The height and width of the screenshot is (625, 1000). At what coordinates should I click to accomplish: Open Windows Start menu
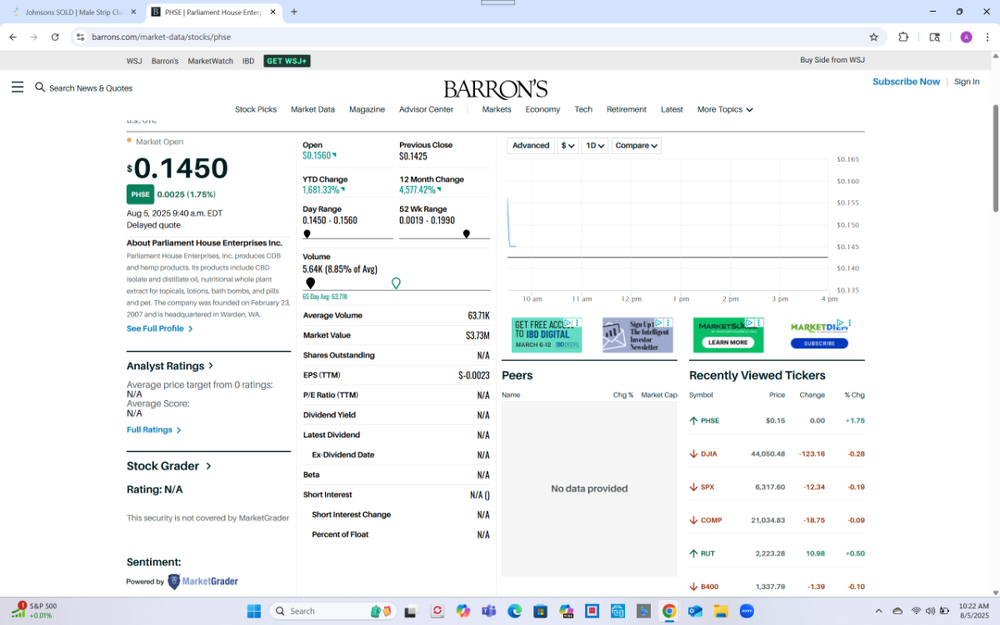point(254,611)
